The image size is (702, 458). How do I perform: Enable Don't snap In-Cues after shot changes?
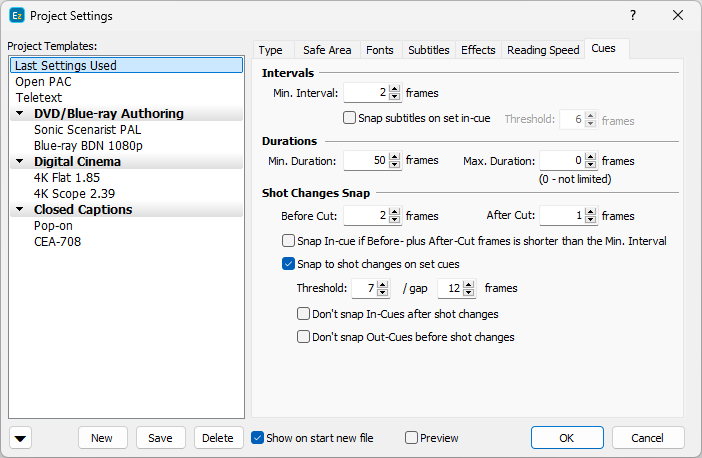(x=304, y=314)
